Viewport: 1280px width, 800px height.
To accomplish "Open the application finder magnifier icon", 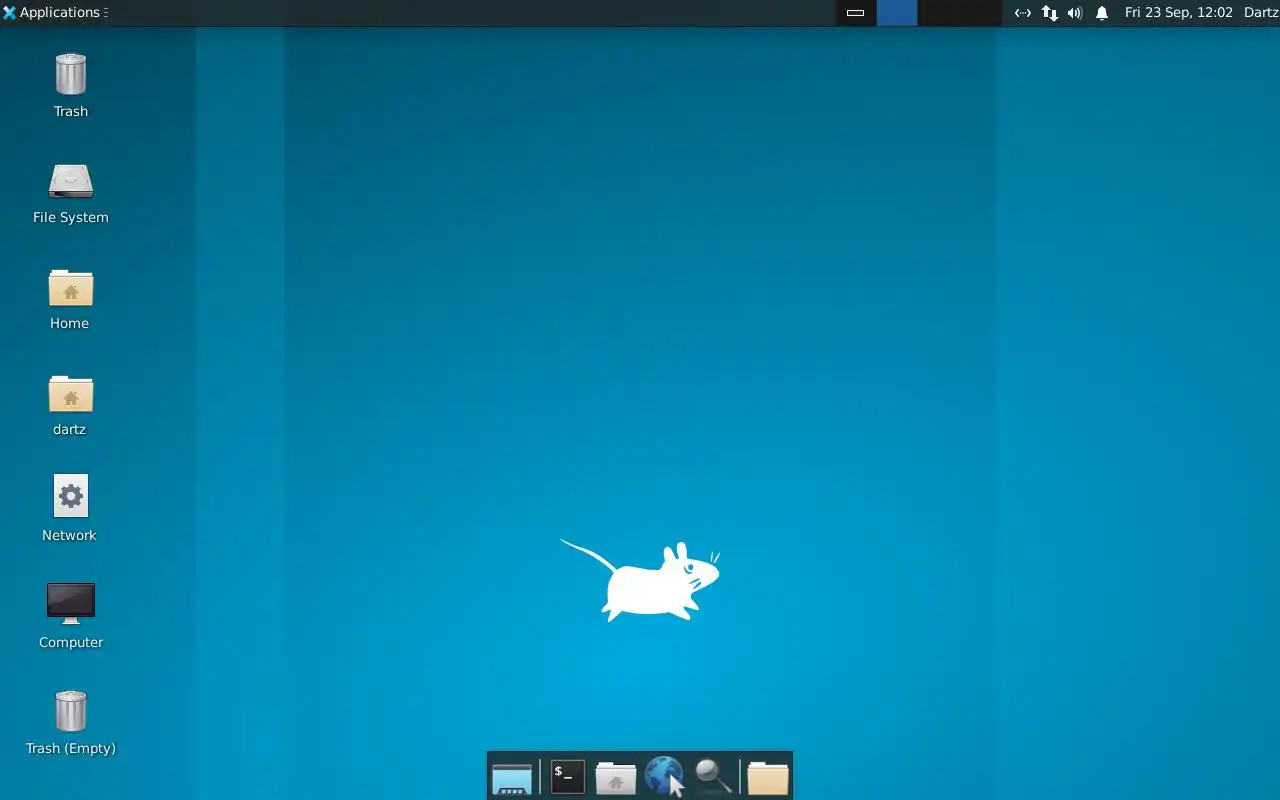I will click(x=714, y=776).
